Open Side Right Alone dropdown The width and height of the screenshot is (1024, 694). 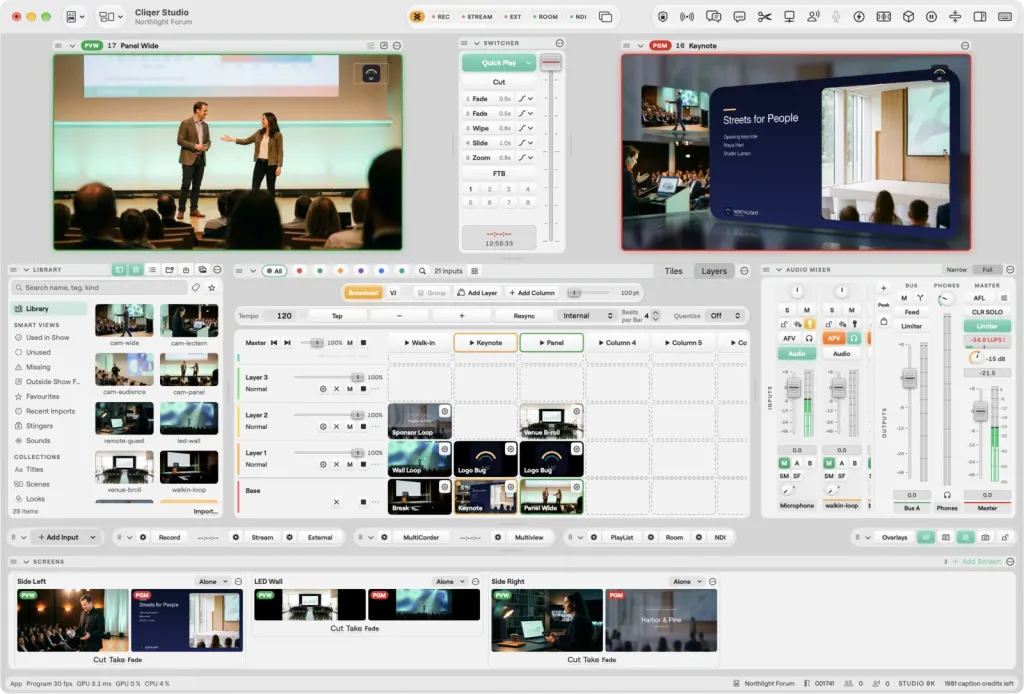[687, 582]
